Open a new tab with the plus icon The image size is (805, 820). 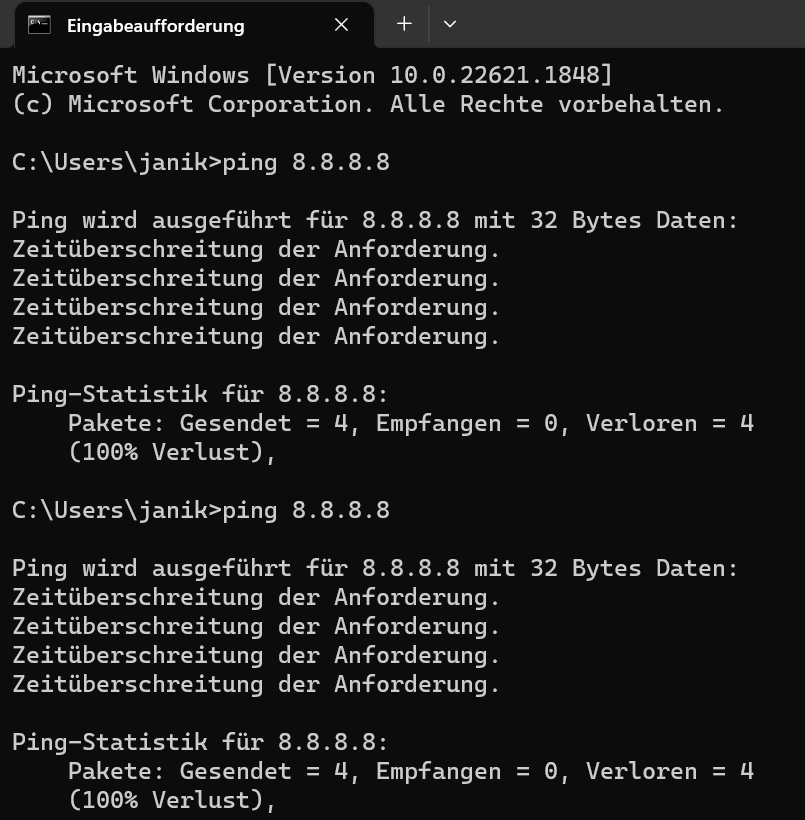404,24
